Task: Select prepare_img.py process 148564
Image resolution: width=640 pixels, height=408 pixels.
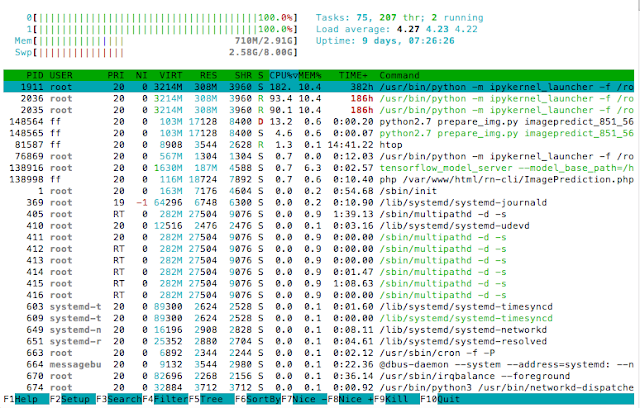Action: [318, 122]
